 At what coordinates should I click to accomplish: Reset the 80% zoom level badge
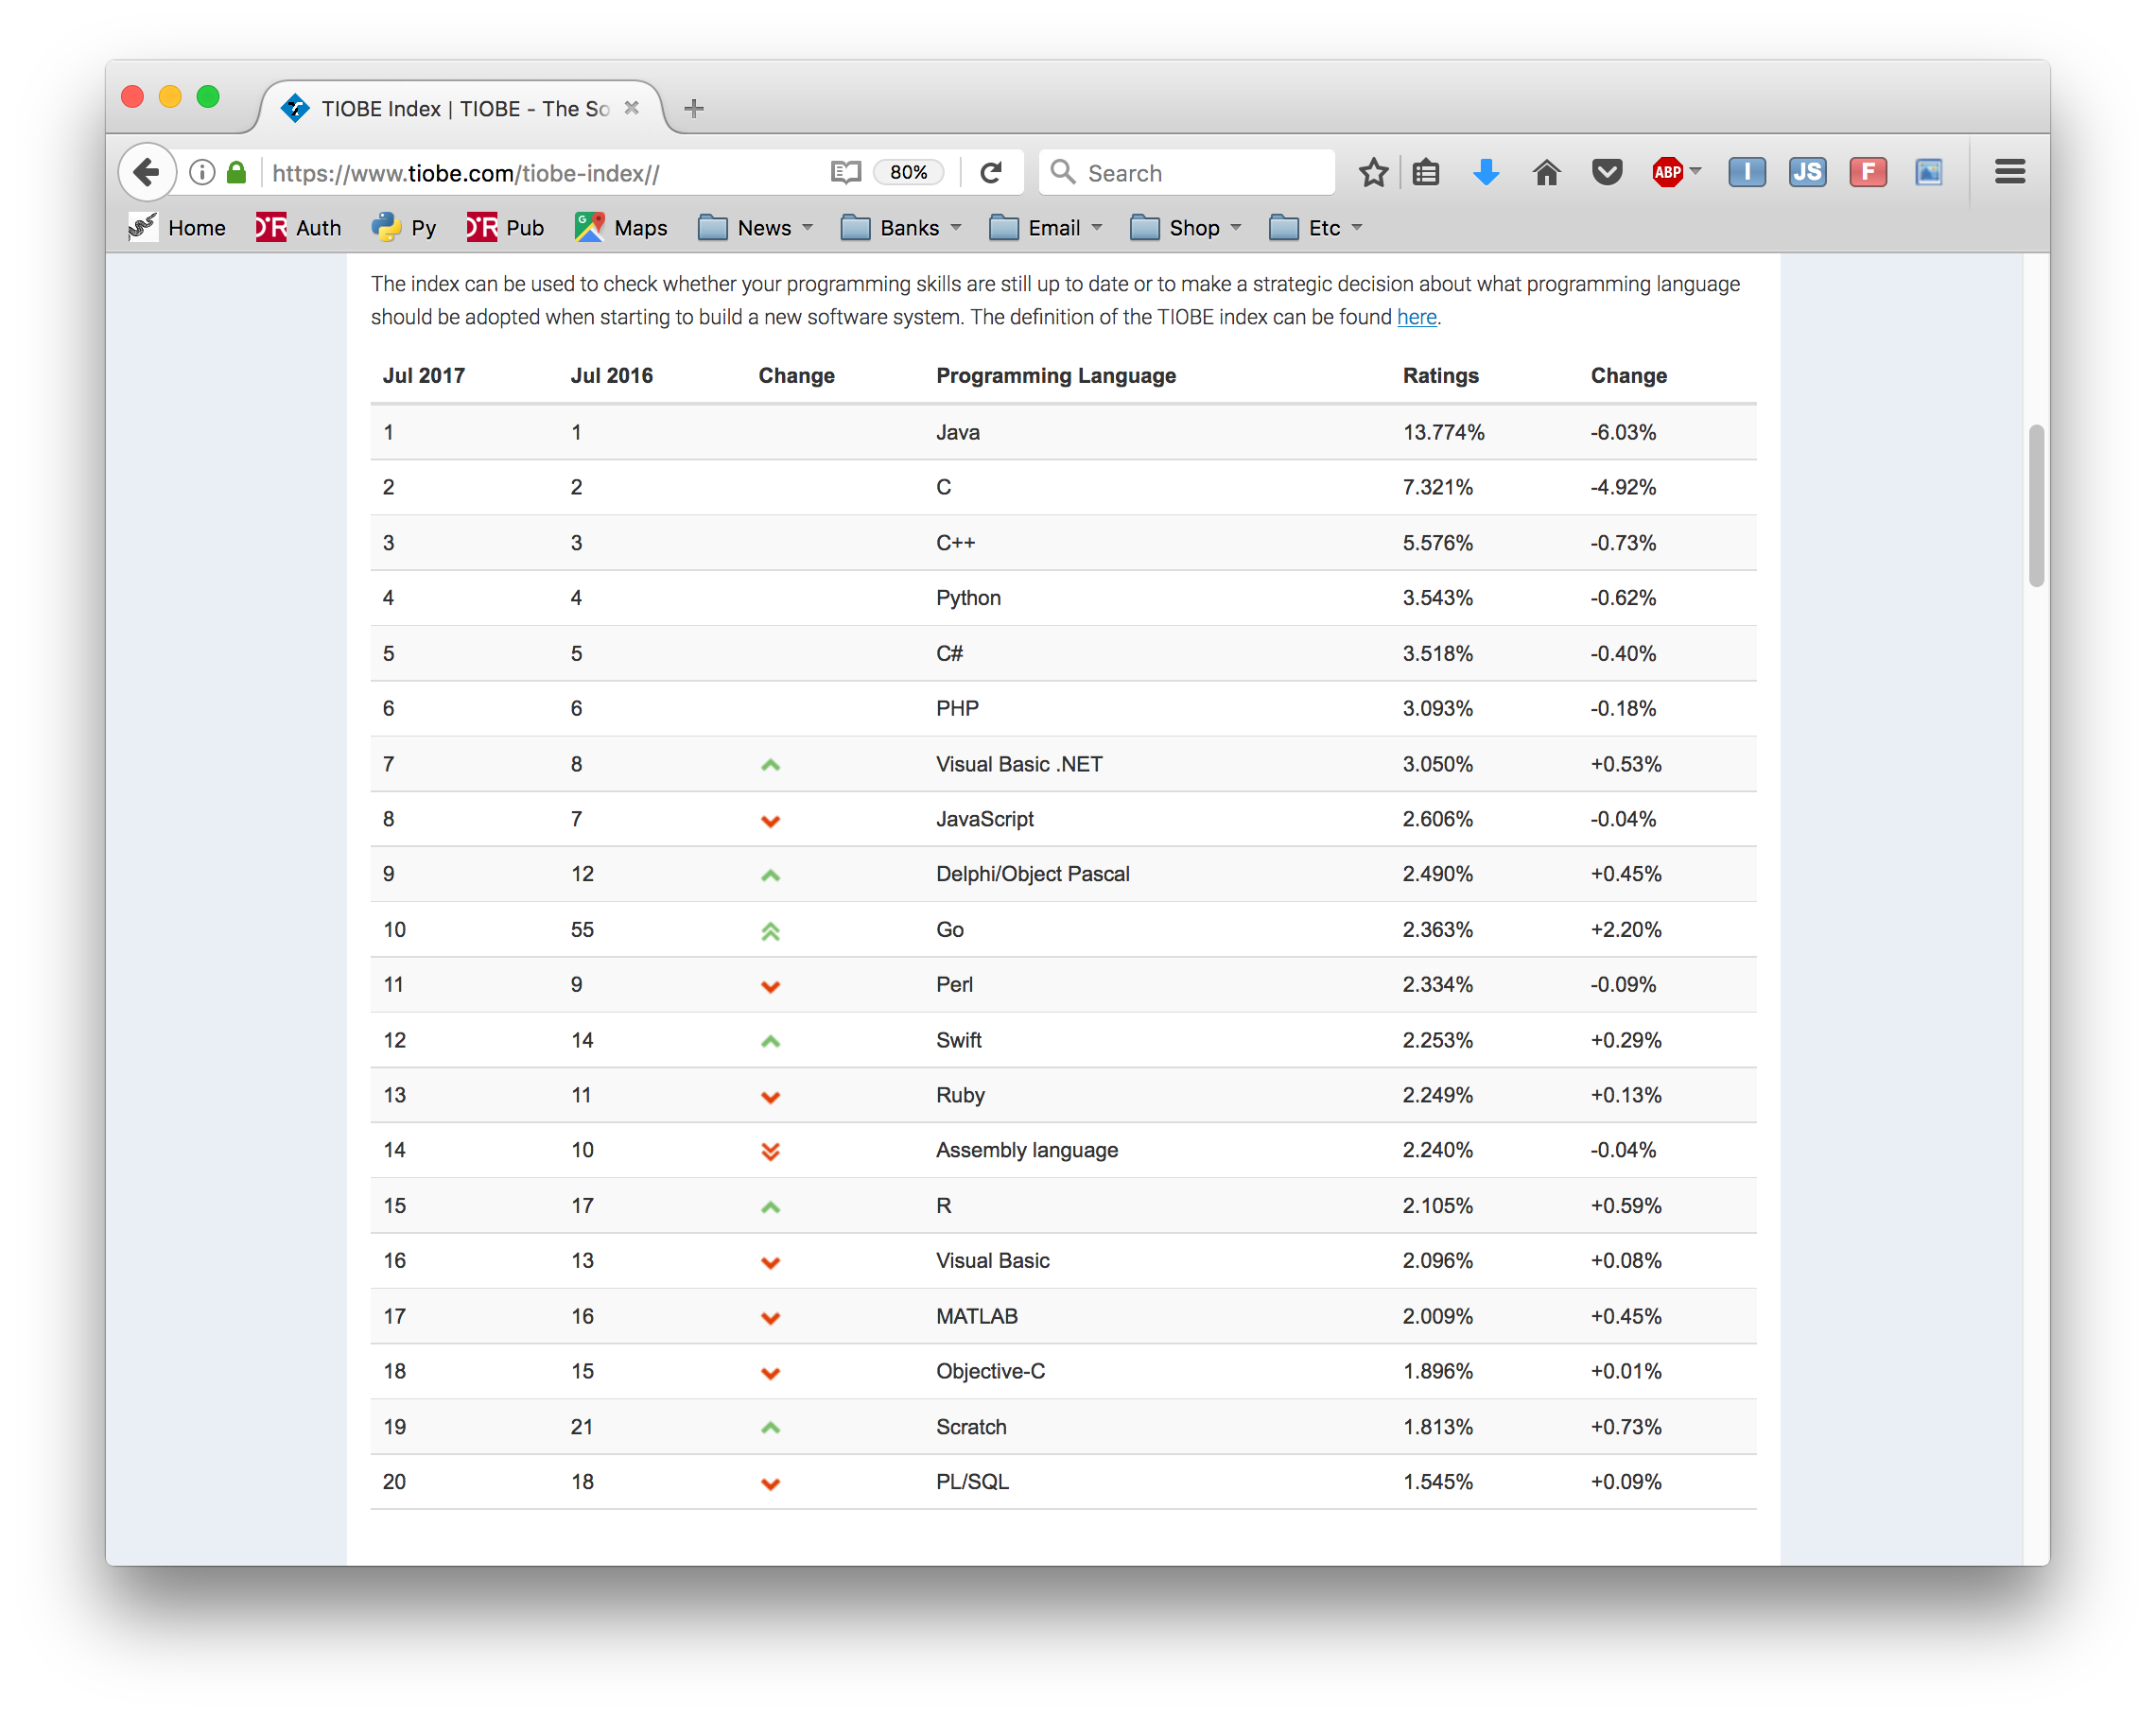tap(907, 173)
